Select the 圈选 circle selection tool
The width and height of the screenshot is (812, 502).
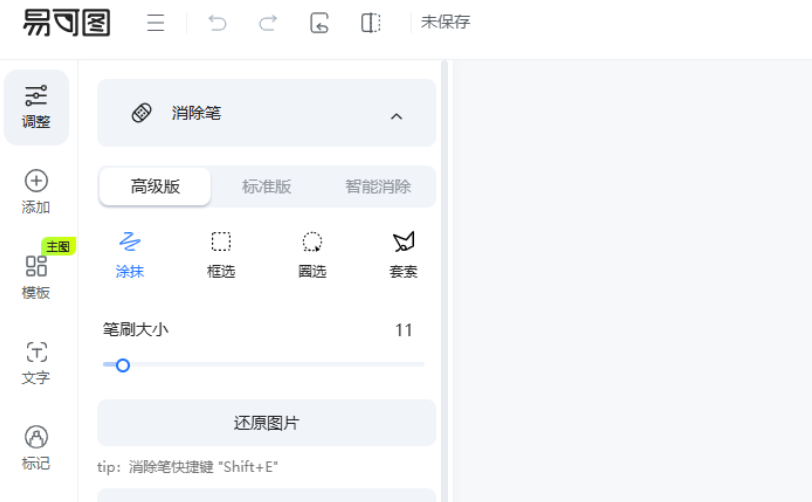click(312, 255)
